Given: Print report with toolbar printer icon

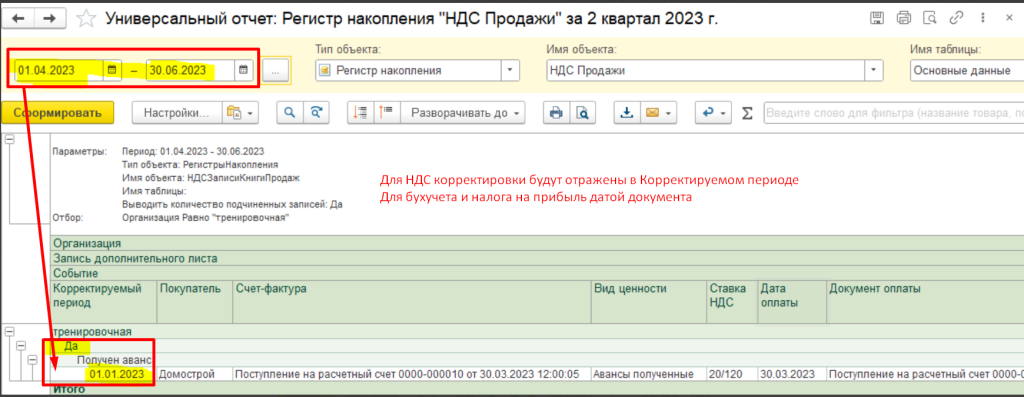Looking at the screenshot, I should click(x=556, y=112).
